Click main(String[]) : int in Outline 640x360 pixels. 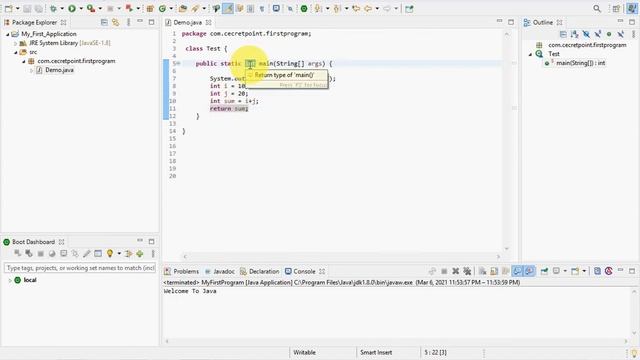click(x=580, y=63)
